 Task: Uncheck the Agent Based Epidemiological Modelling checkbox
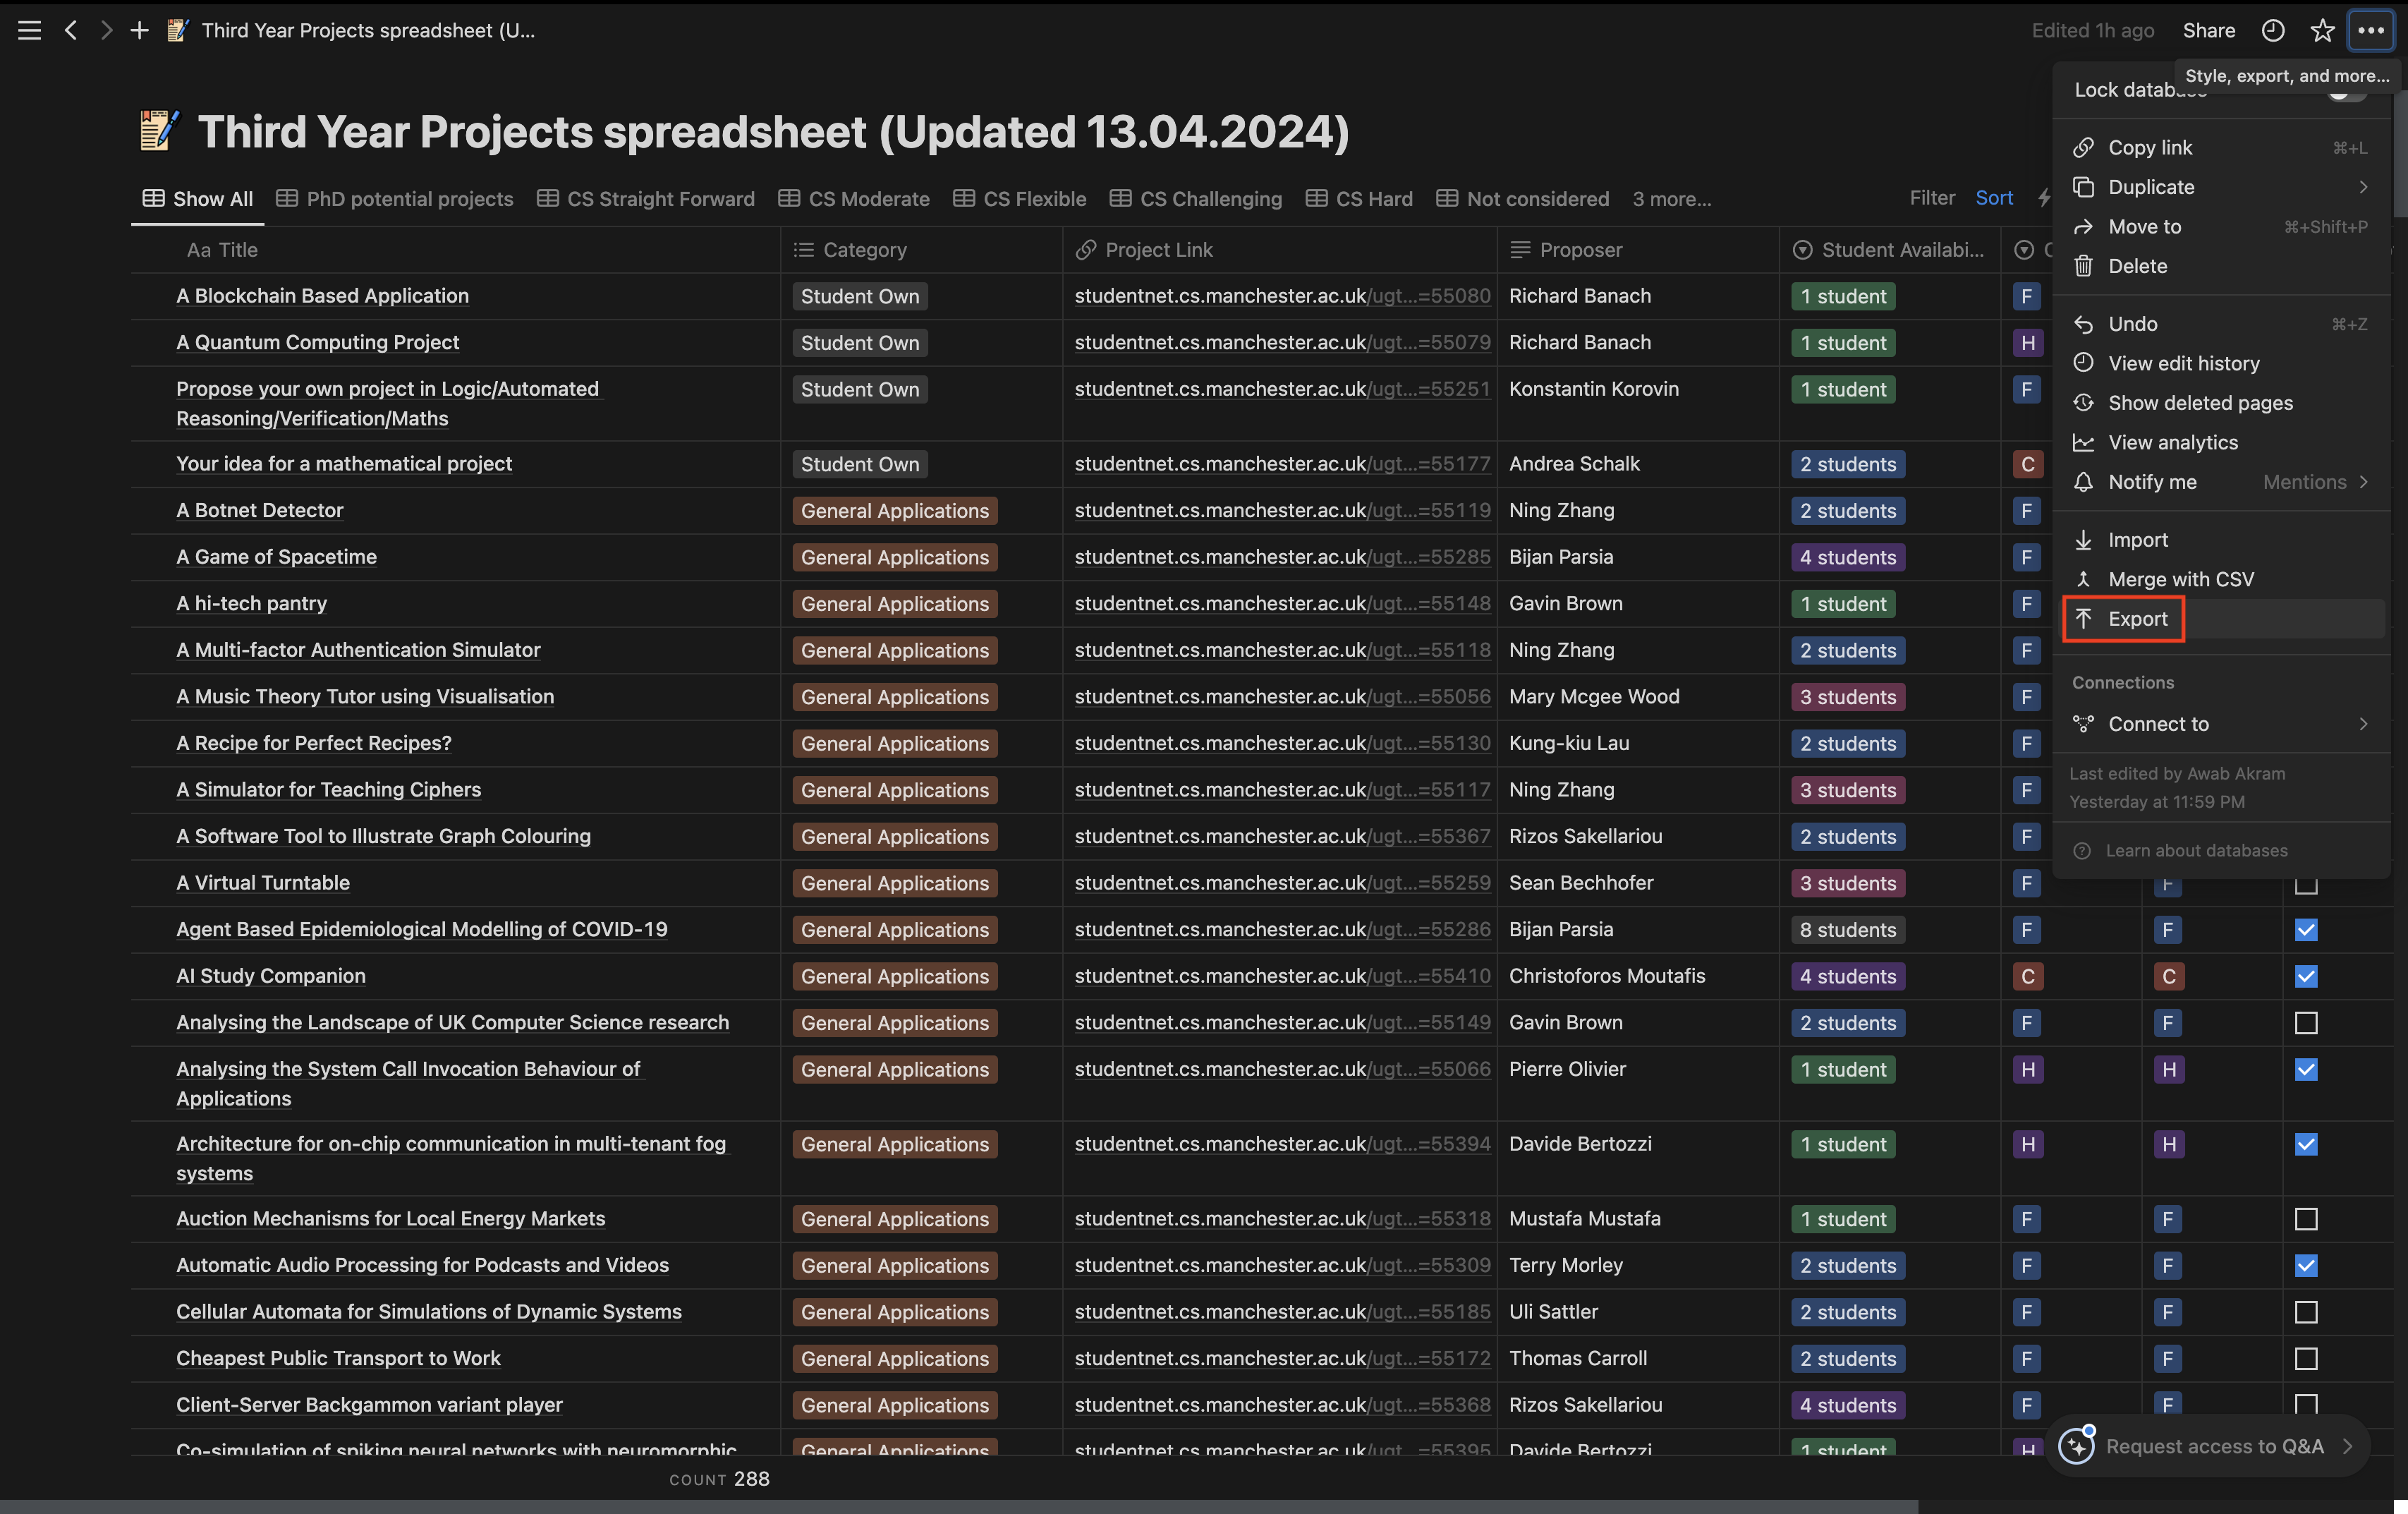2306,930
